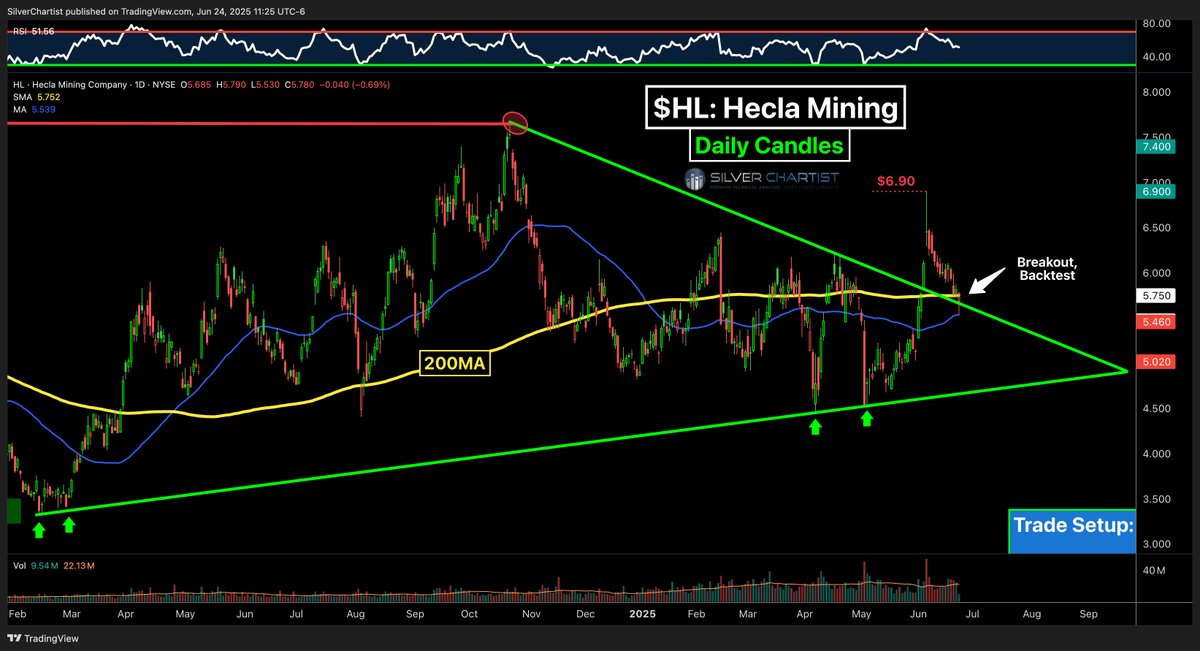Click the '$6.90' red price annotation
The width and height of the screenshot is (1200, 651).
click(894, 181)
